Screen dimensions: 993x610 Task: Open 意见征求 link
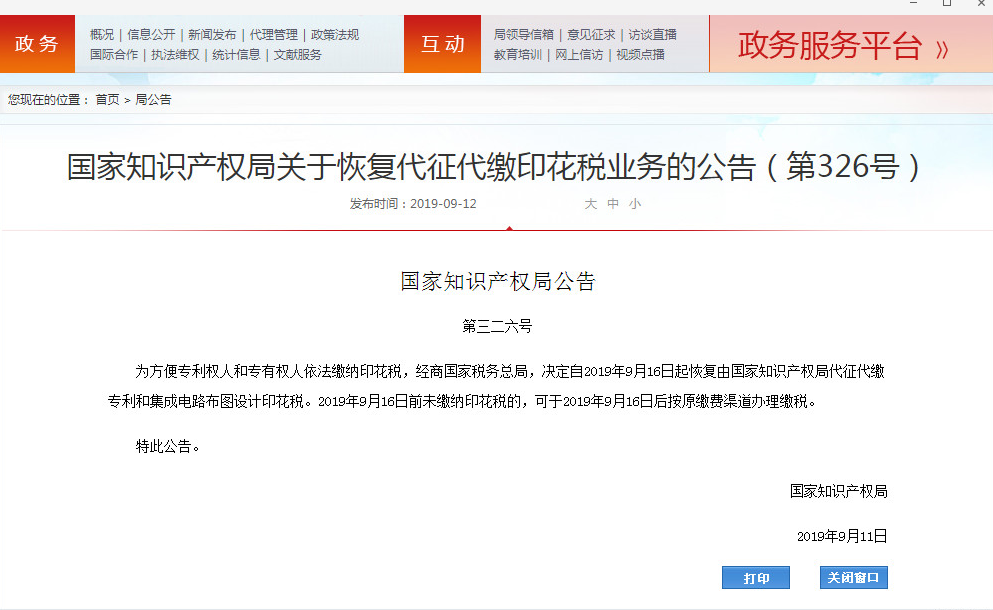591,35
